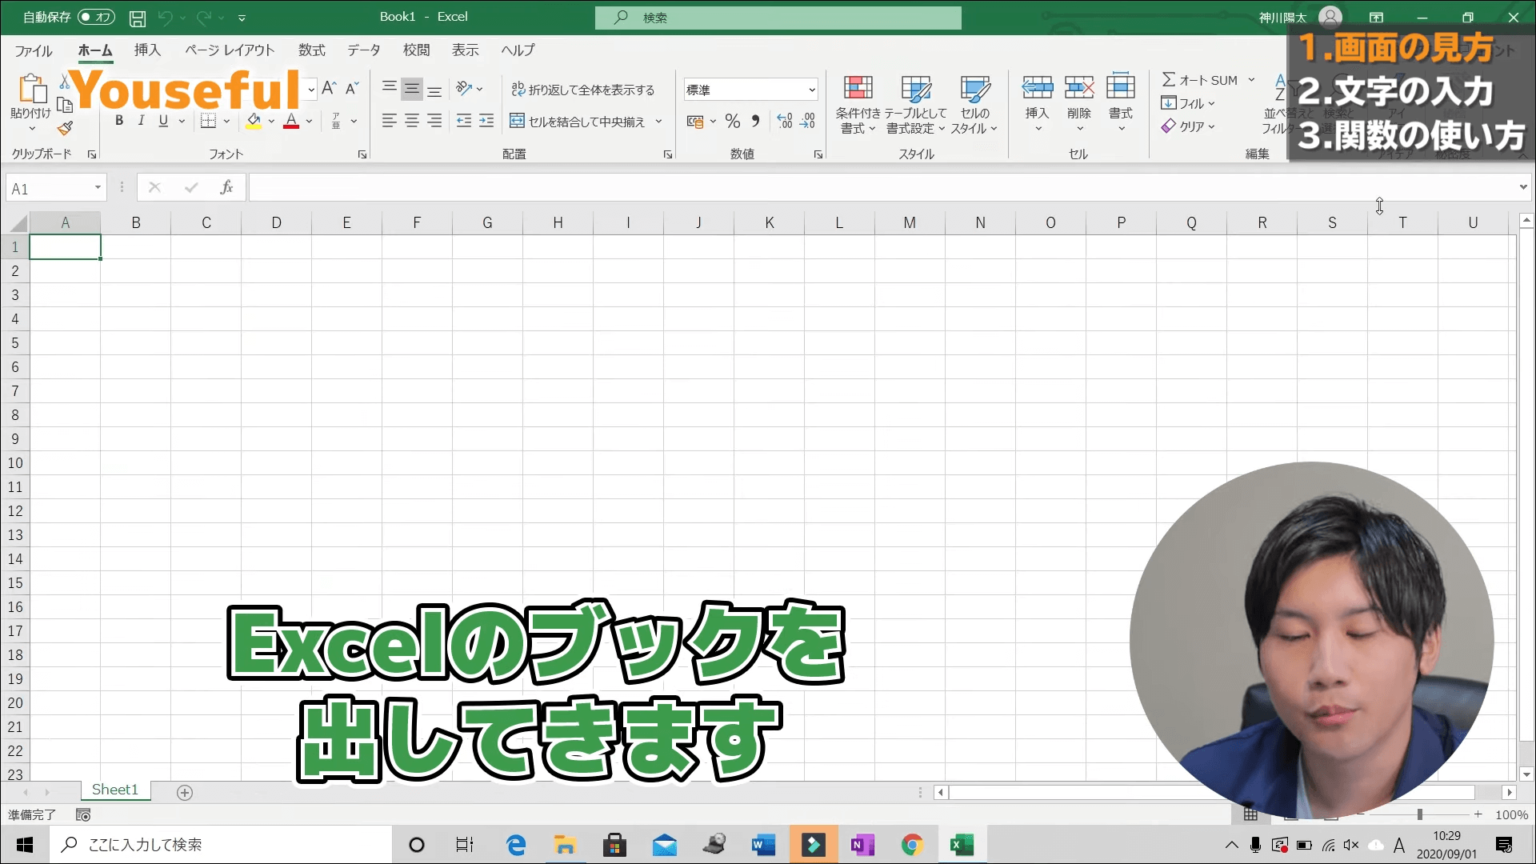1536x864 pixels.
Task: Toggle italic formatting
Action: pyautogui.click(x=140, y=120)
